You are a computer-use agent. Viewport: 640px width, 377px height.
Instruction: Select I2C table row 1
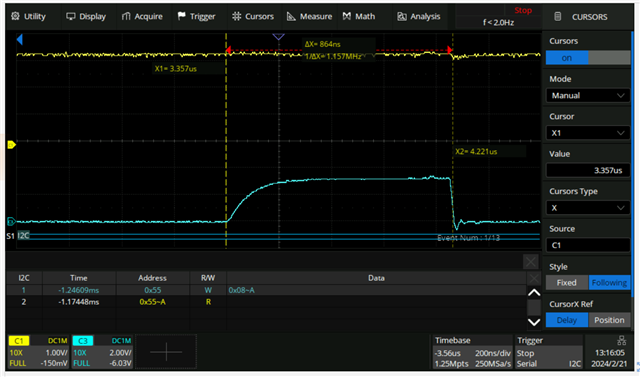pos(266,290)
